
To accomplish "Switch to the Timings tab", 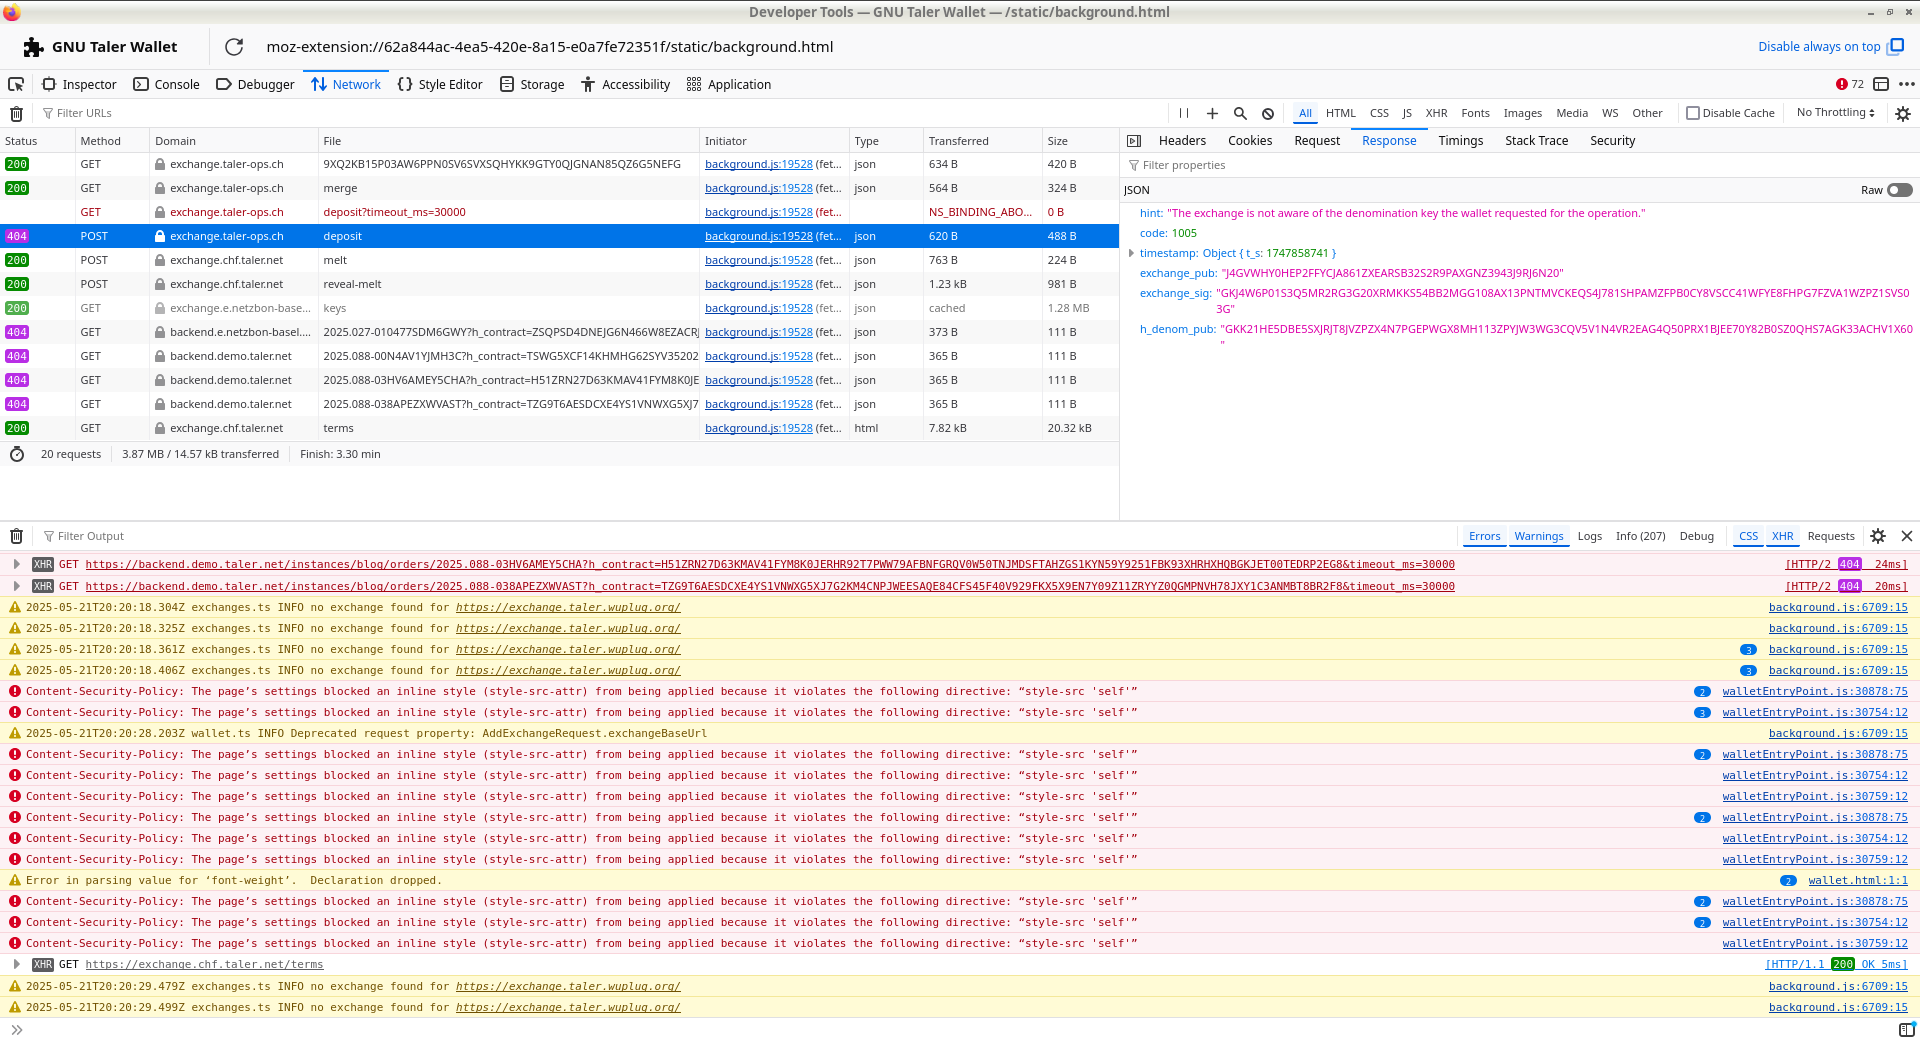I will tap(1460, 141).
